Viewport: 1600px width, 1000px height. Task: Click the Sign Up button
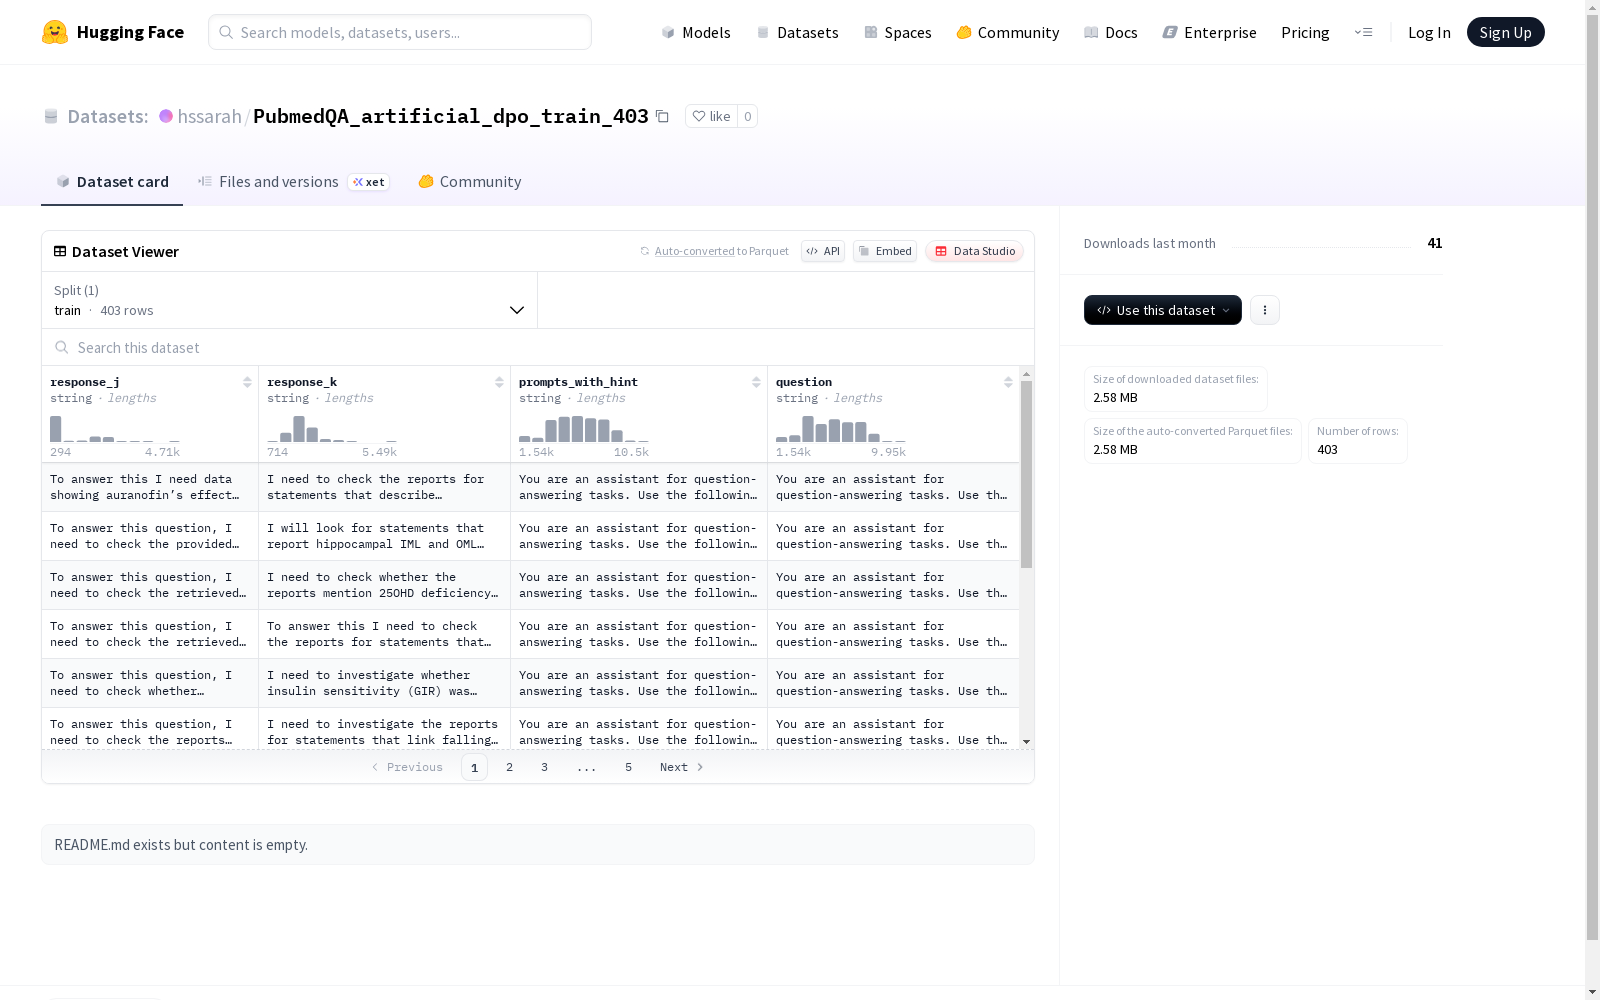coord(1505,32)
